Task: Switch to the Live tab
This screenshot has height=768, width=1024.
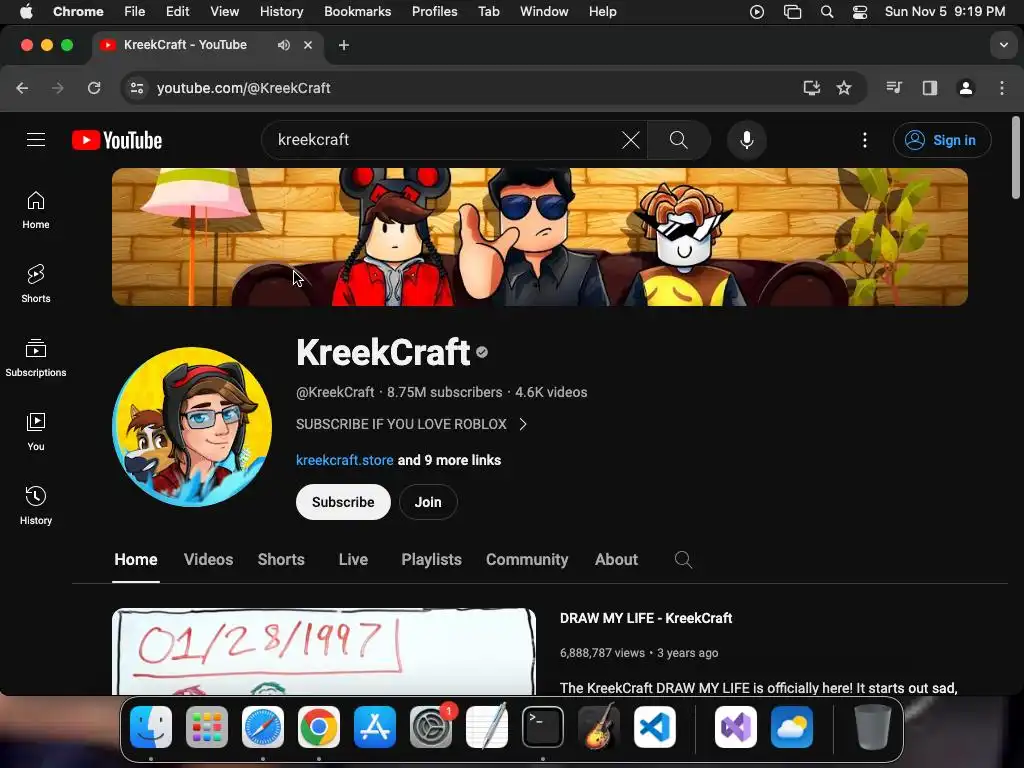Action: 353,560
